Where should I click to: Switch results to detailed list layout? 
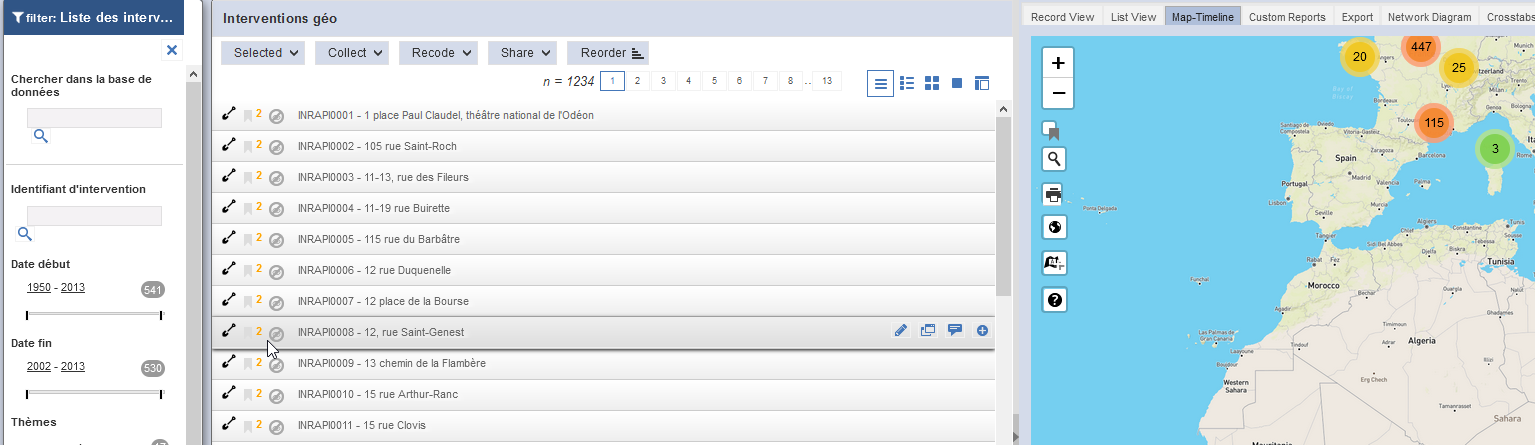click(908, 83)
